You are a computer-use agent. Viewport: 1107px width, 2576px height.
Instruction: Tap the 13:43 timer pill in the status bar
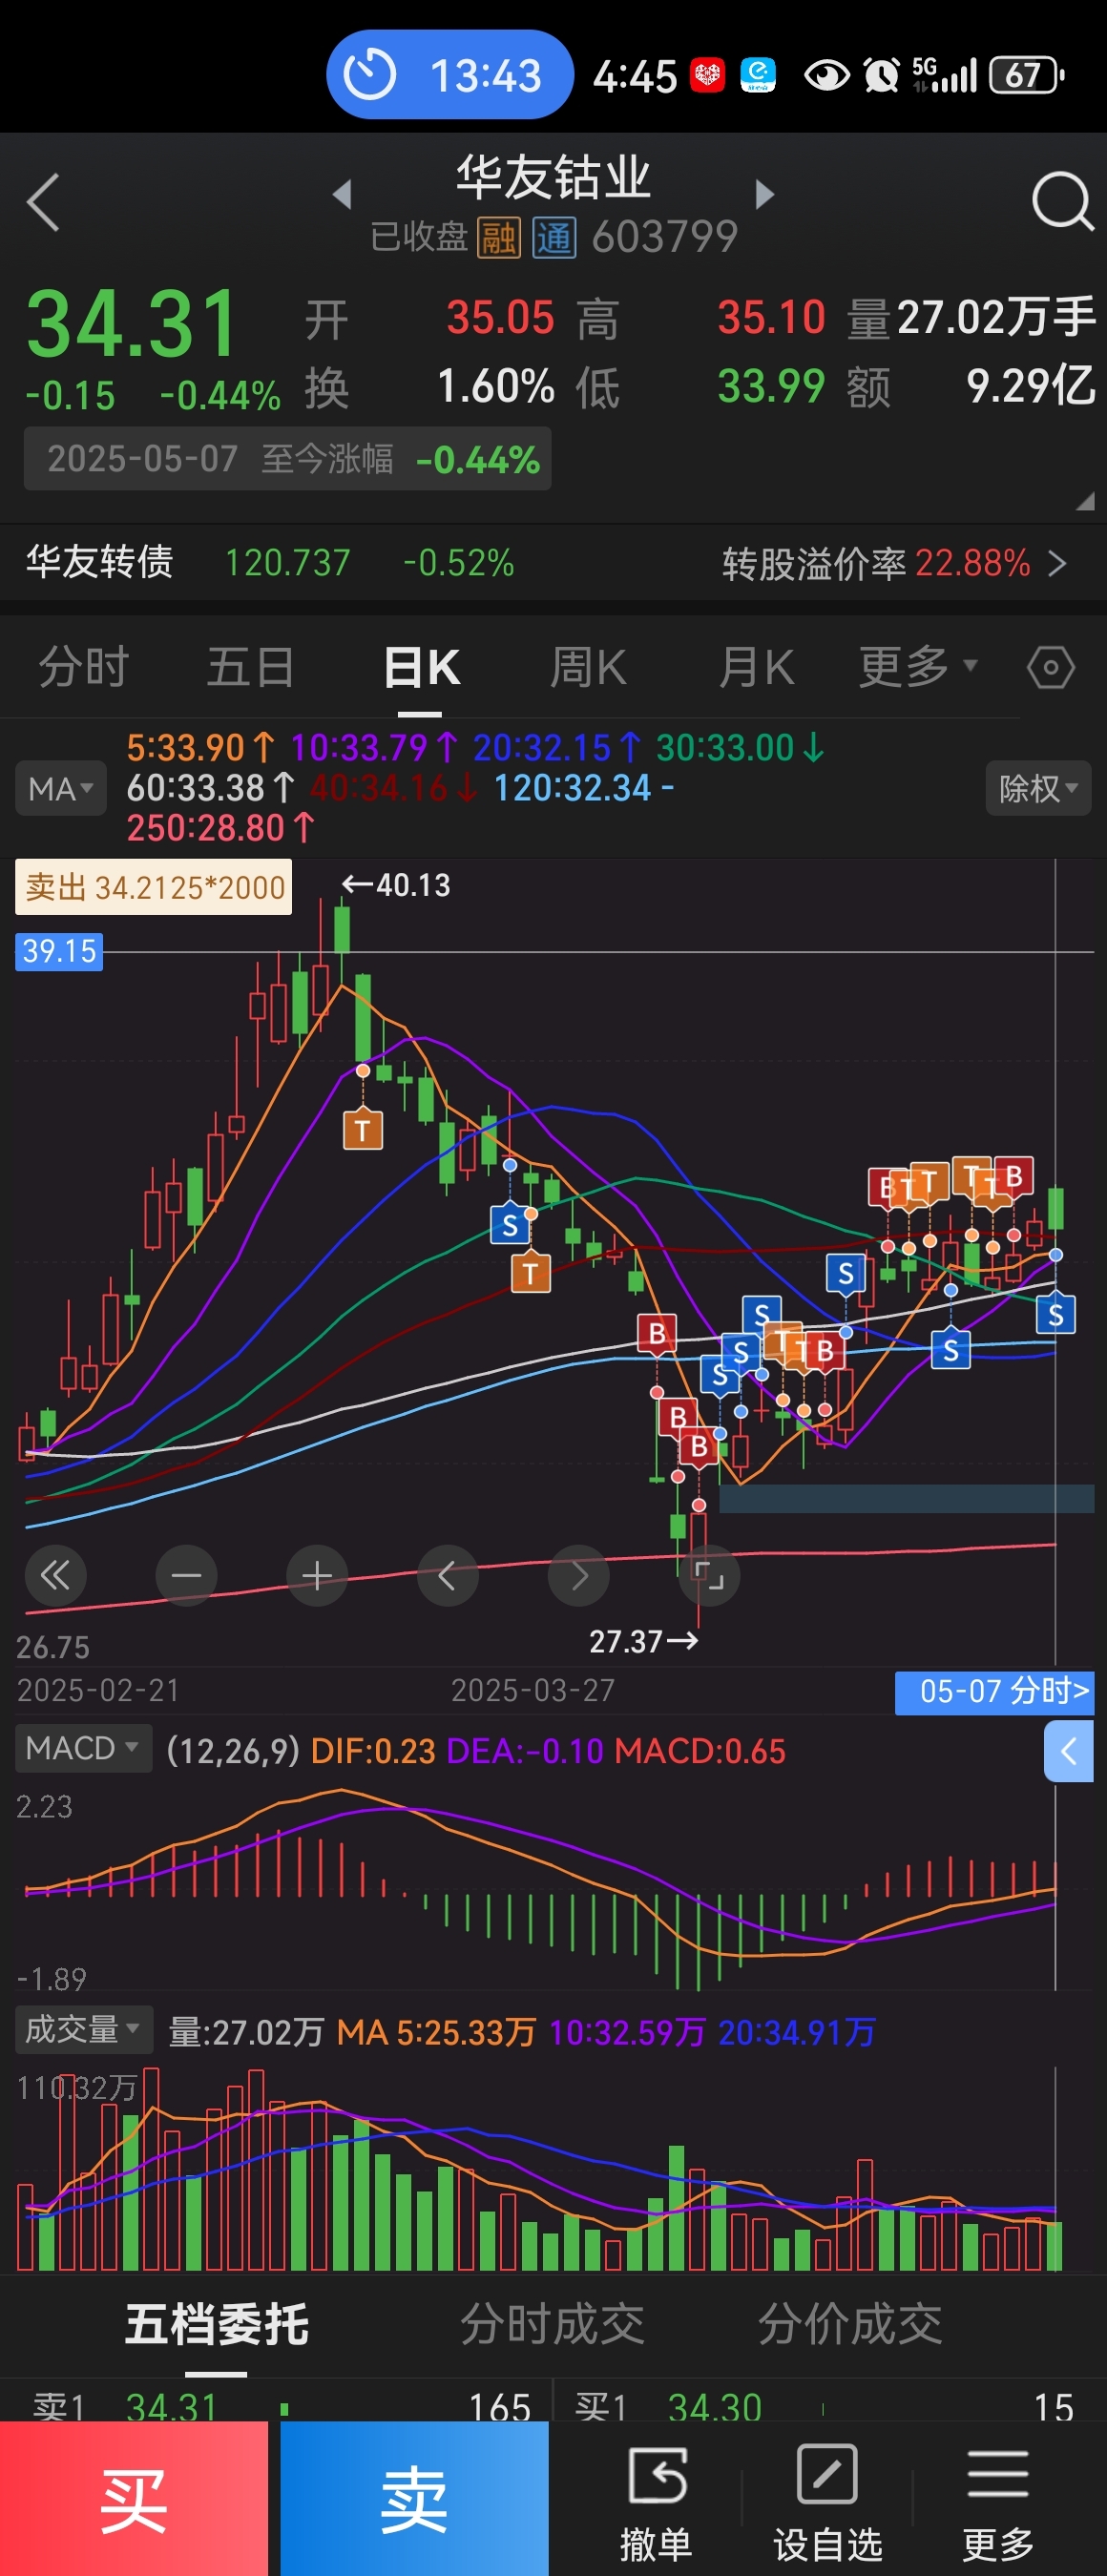pyautogui.click(x=450, y=75)
